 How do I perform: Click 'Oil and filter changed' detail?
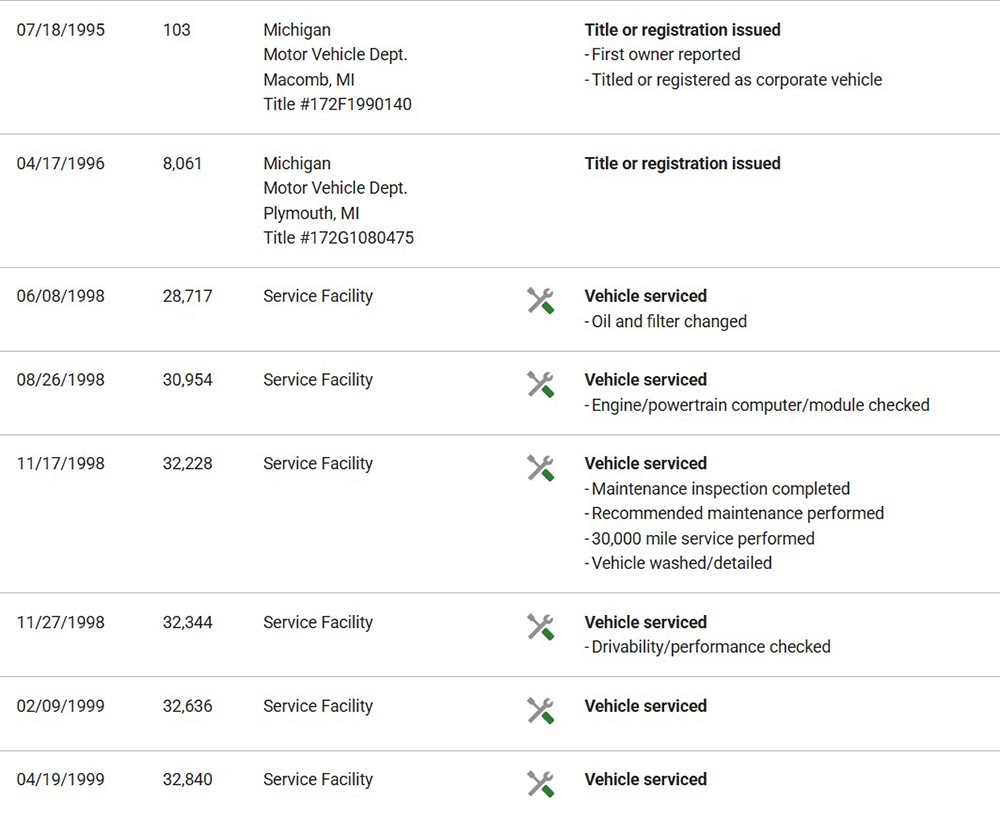(668, 321)
